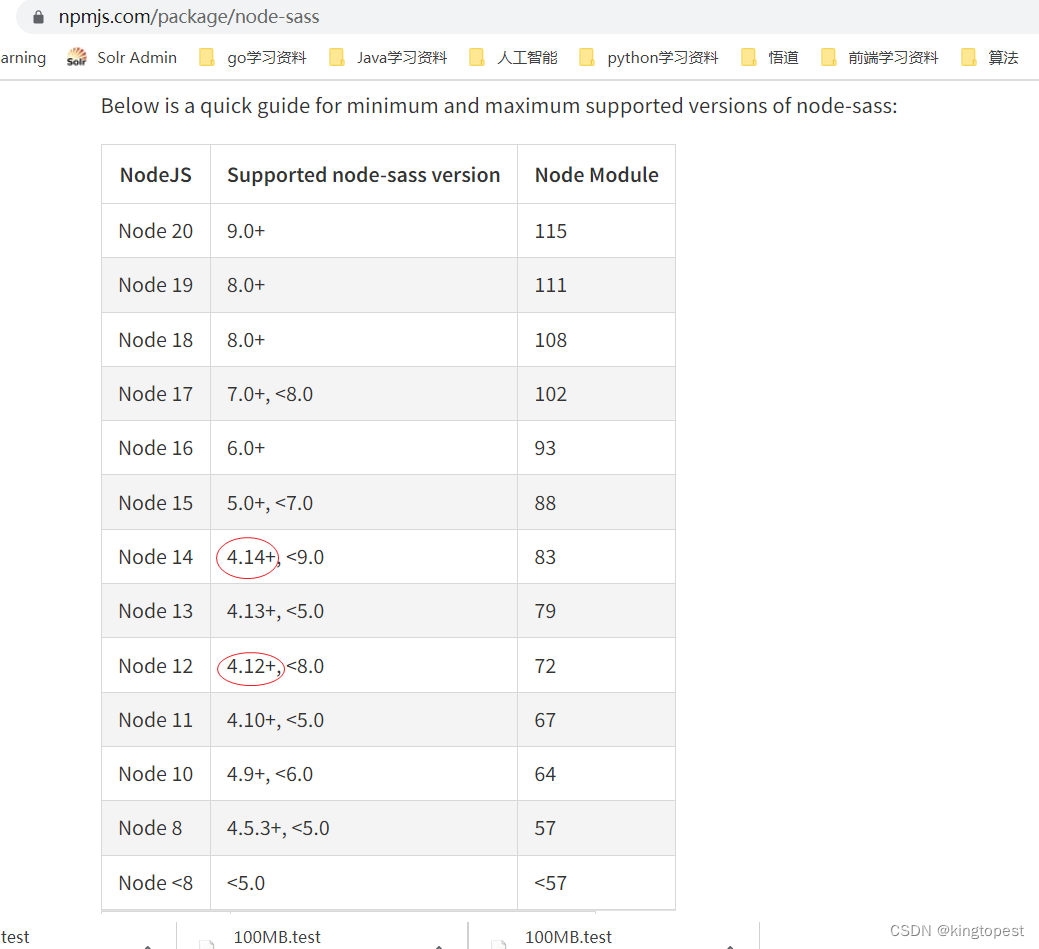Expand options chevron for the leftmost cut-off download
Viewport: 1039px width, 949px height.
click(x=147, y=945)
